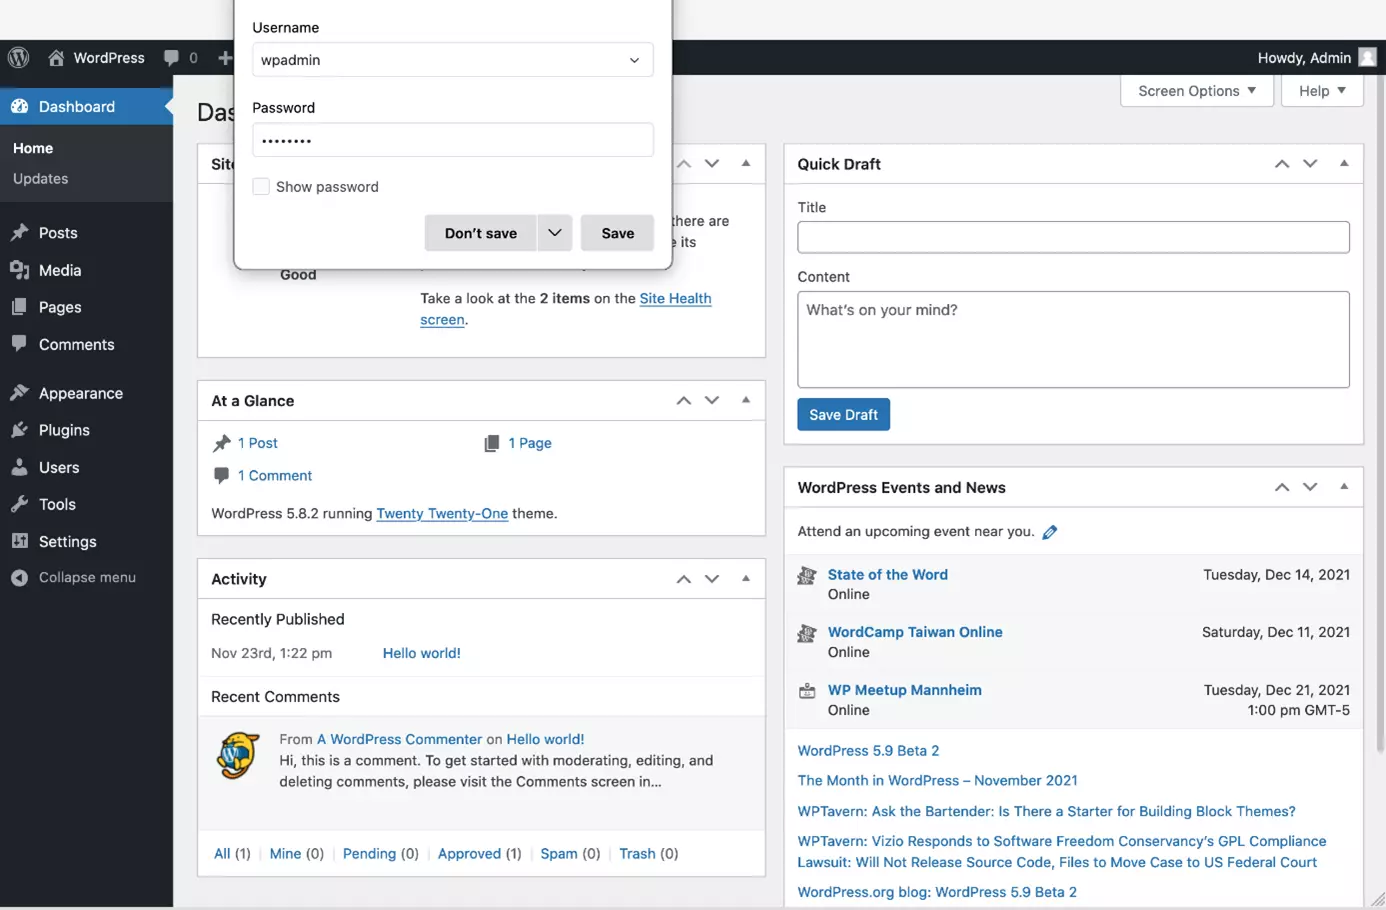Click the Users person icon
Image resolution: width=1386 pixels, height=910 pixels.
coord(19,467)
